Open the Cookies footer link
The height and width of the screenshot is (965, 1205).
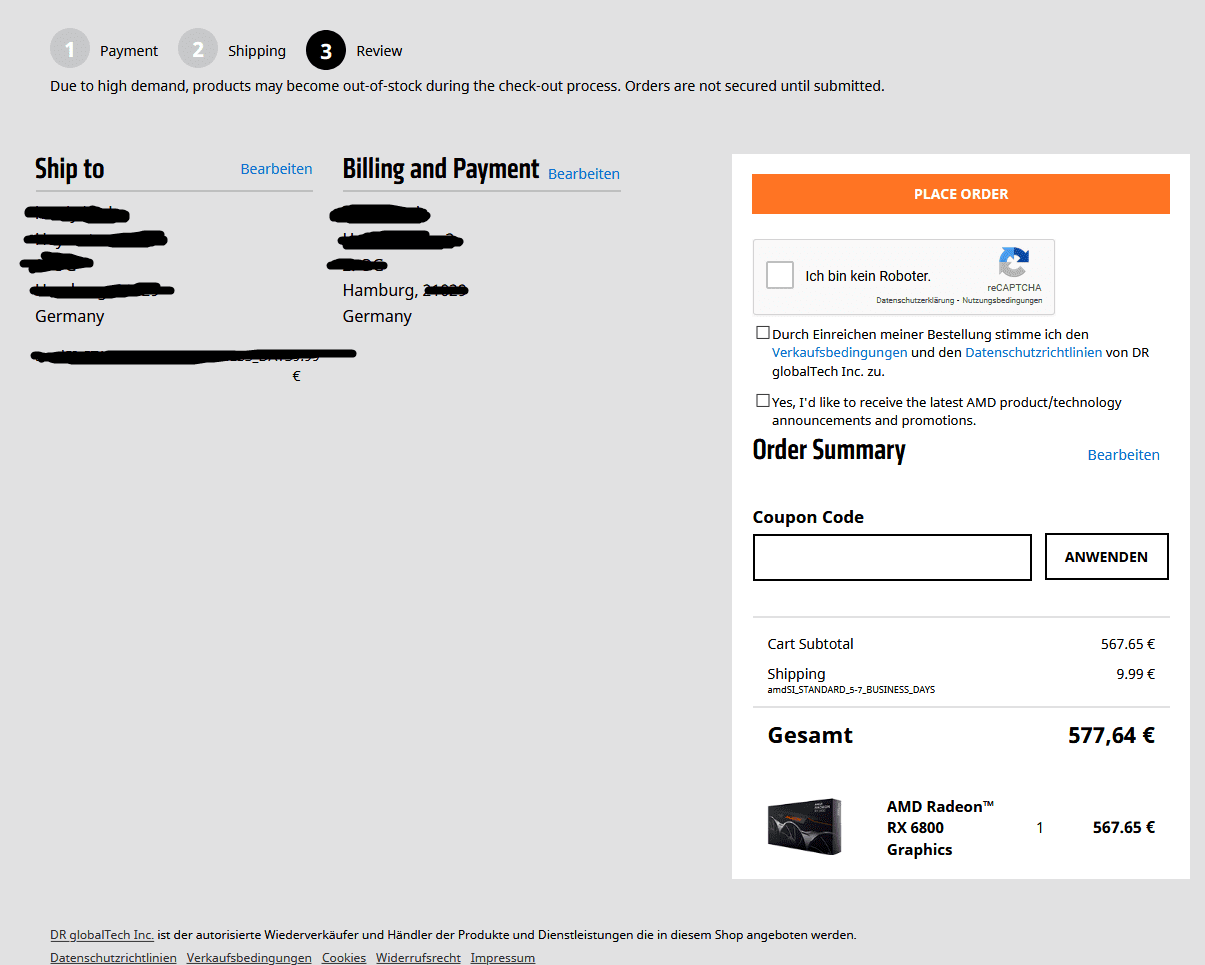(x=344, y=958)
